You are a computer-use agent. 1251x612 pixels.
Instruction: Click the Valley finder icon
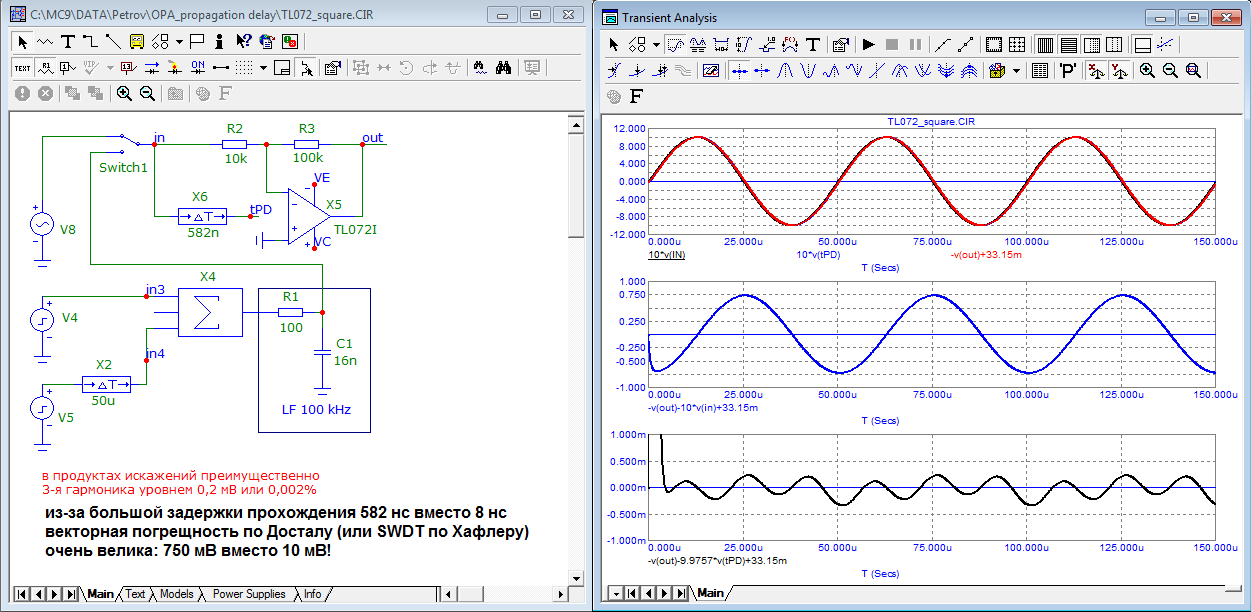pos(808,71)
